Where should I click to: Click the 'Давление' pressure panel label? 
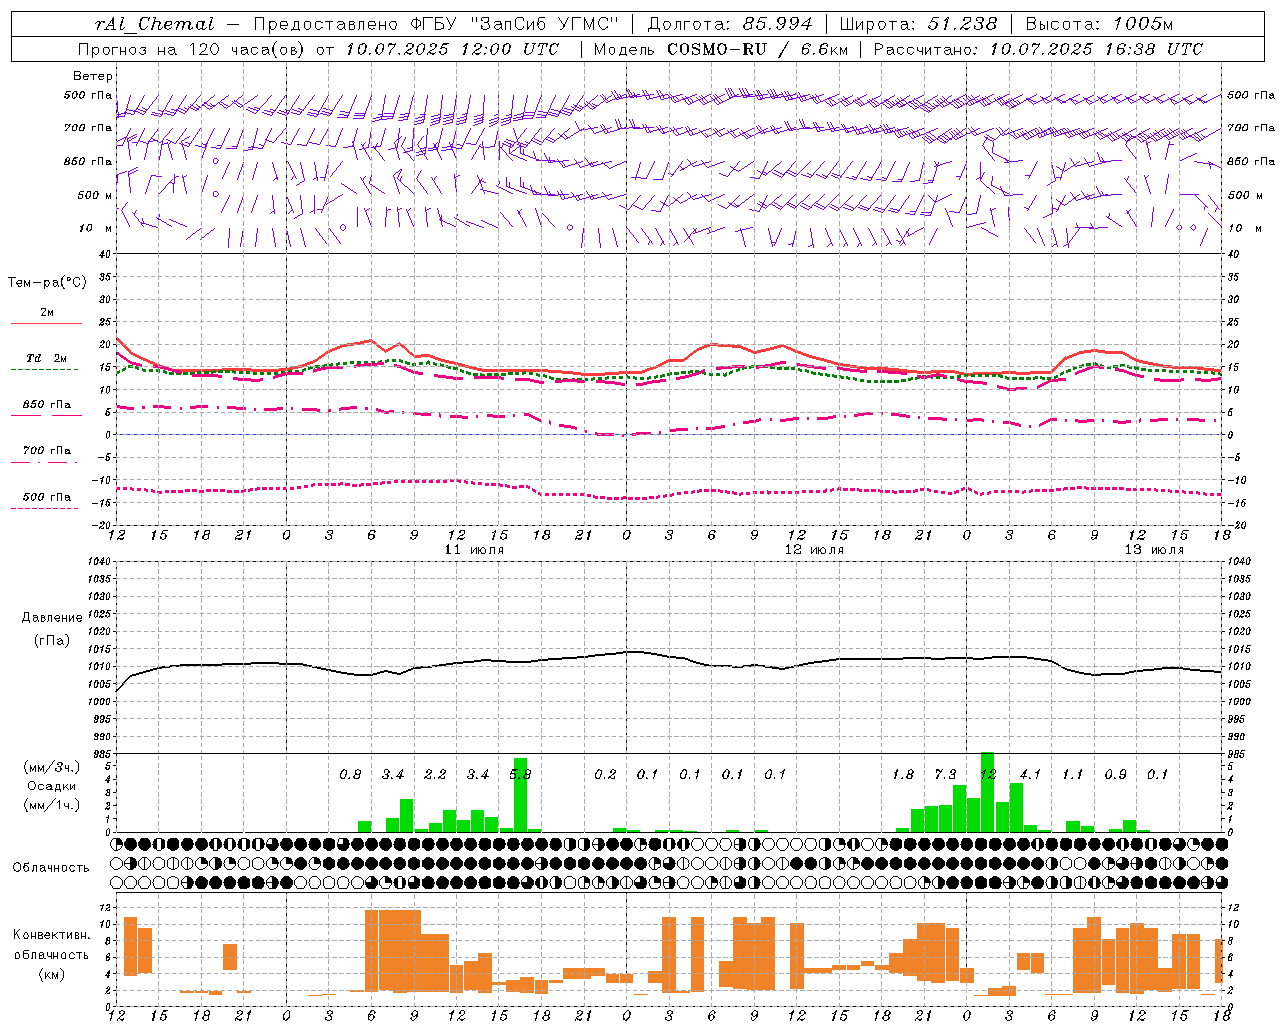pyautogui.click(x=52, y=618)
